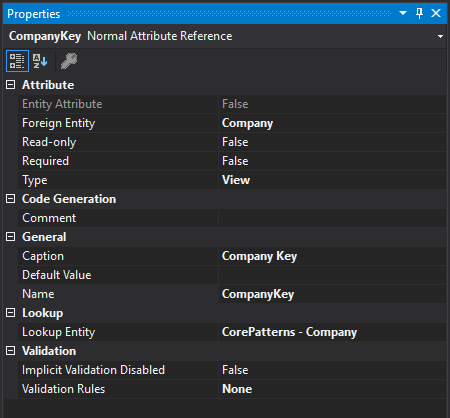Collapse the Code Generation category
The height and width of the screenshot is (418, 450).
point(11,199)
